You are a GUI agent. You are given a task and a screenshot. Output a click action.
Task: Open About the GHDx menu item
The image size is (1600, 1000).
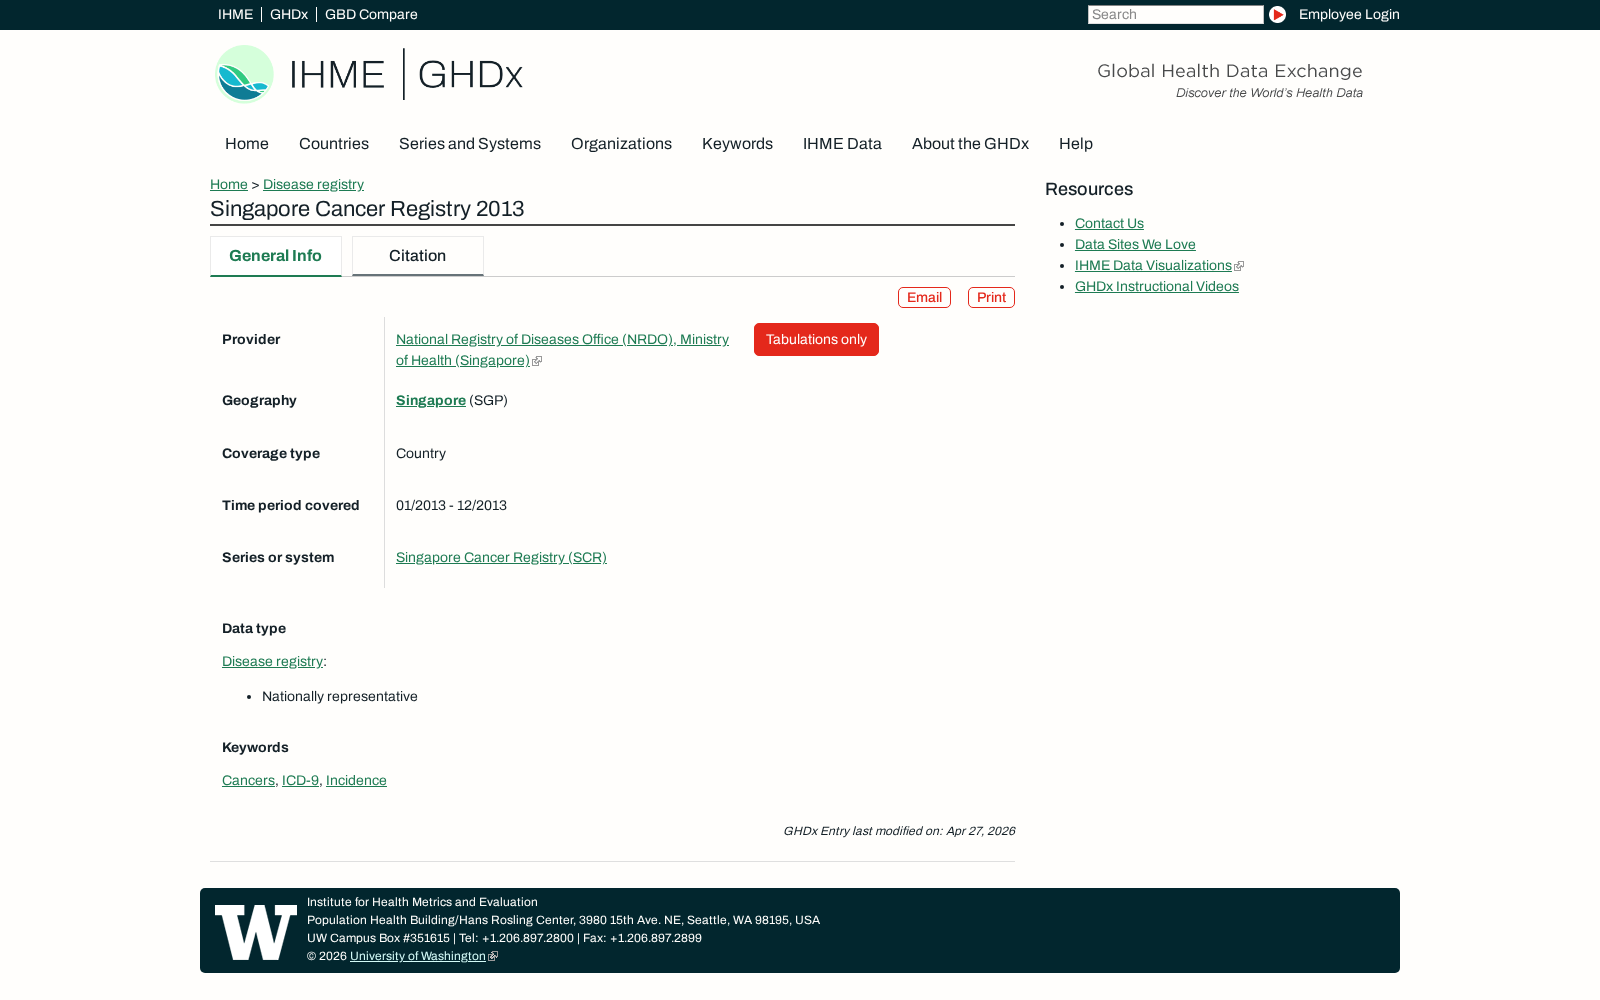point(970,144)
